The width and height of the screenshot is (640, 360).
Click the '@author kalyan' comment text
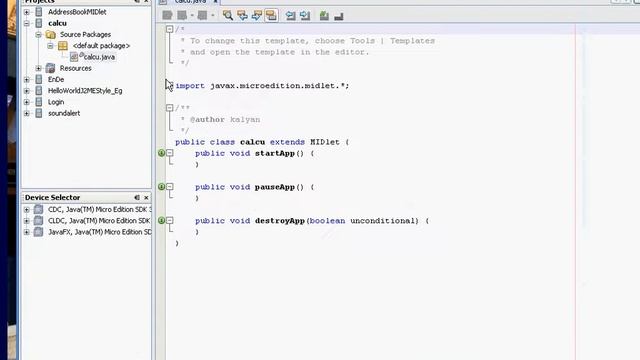(225, 120)
